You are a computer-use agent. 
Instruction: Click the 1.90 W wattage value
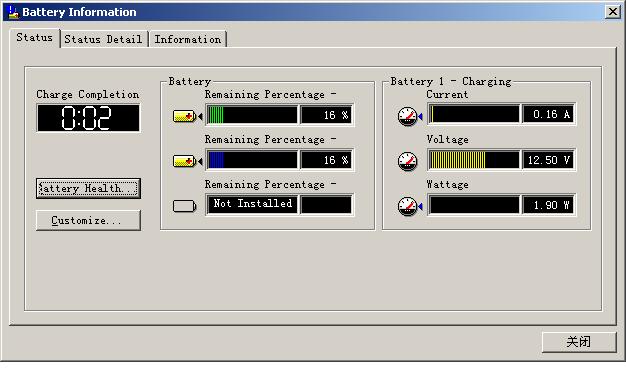point(549,205)
